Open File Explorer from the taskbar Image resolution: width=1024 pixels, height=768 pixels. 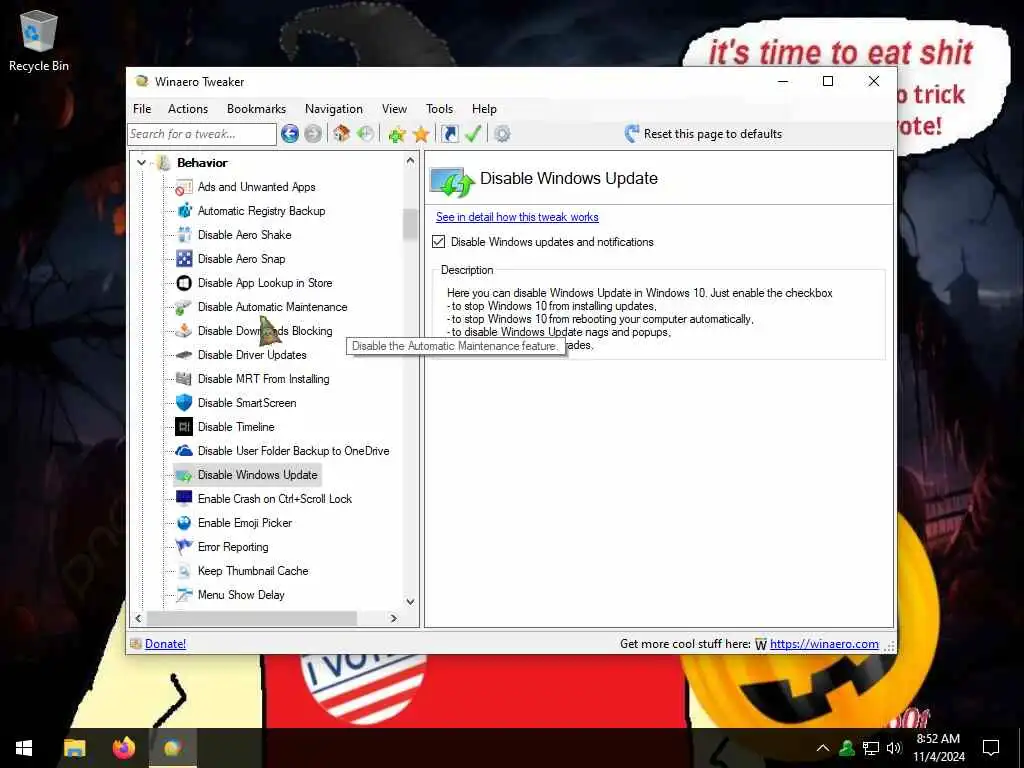74,748
